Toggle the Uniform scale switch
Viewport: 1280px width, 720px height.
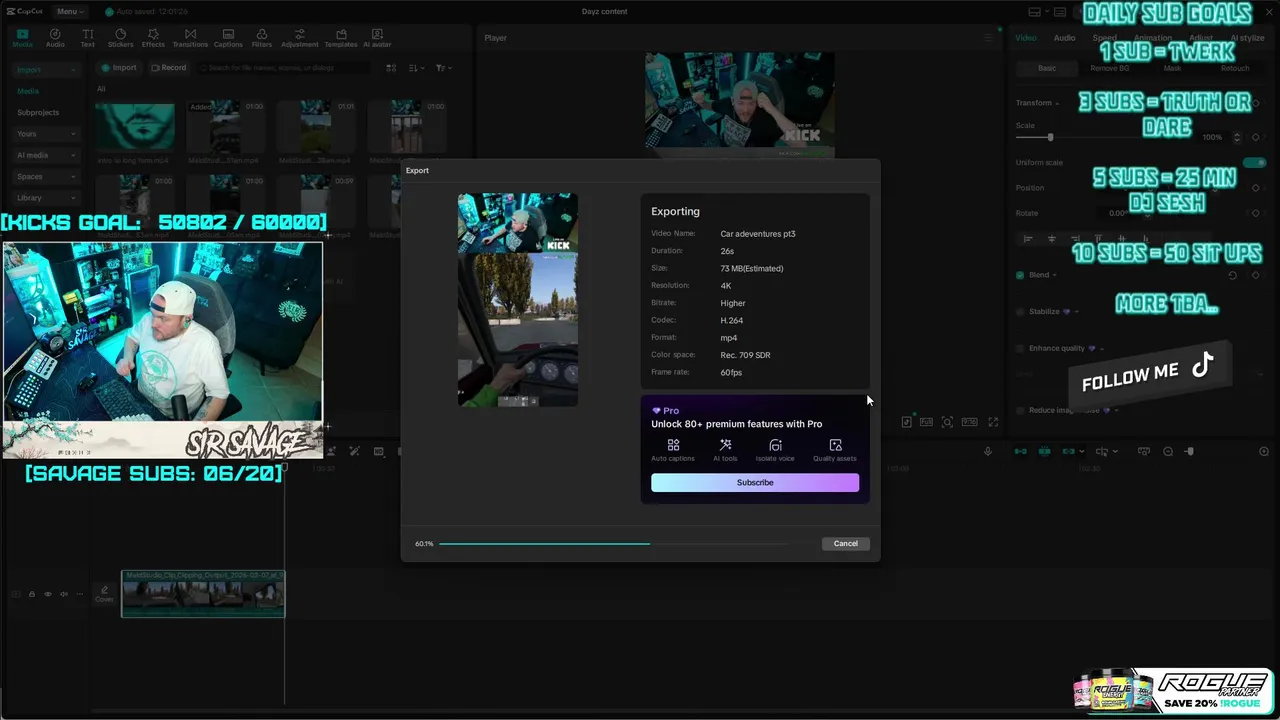click(1254, 162)
